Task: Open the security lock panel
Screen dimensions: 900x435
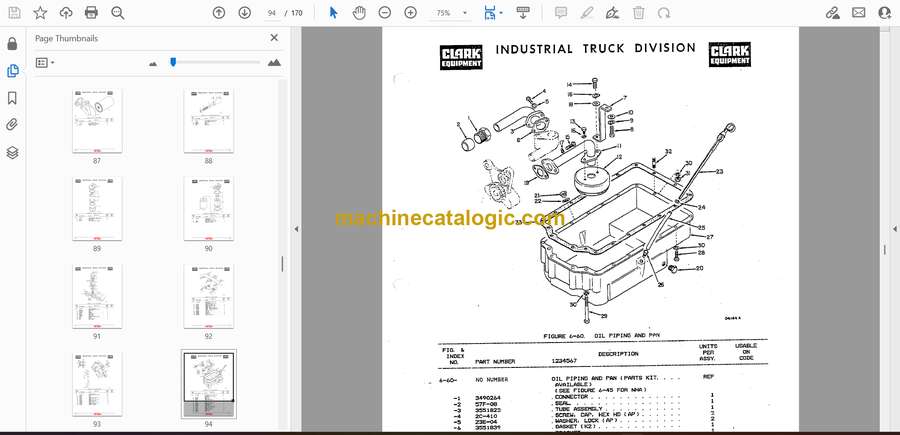Action: (x=12, y=44)
